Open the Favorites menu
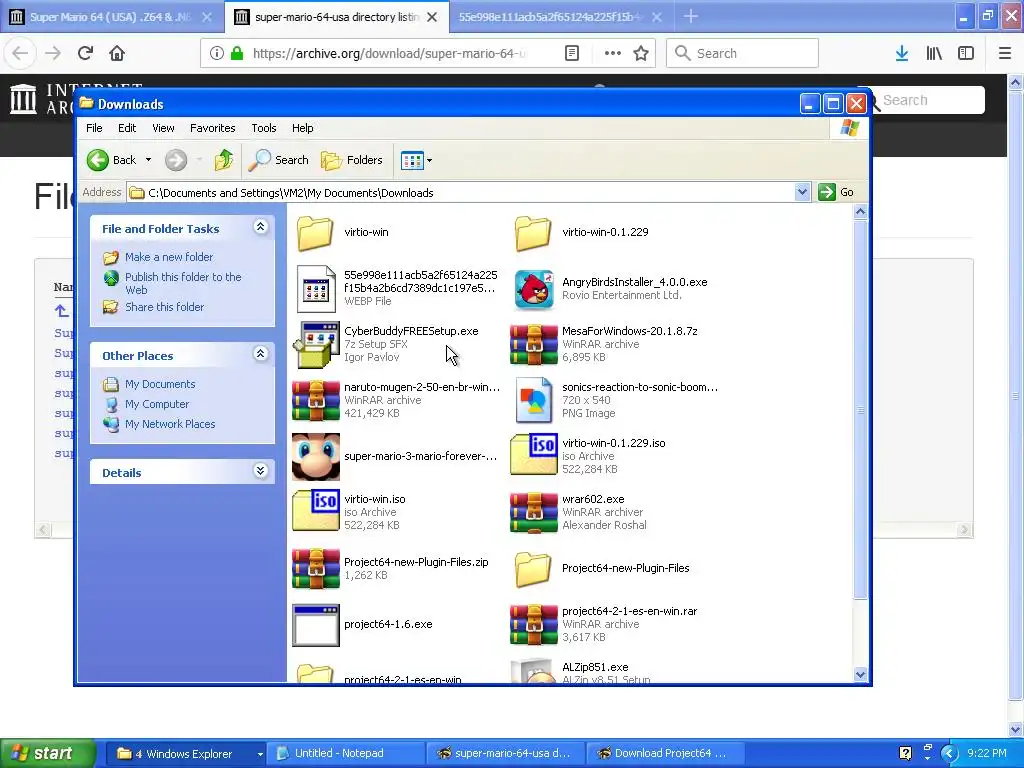The height and width of the screenshot is (768, 1024). click(212, 128)
